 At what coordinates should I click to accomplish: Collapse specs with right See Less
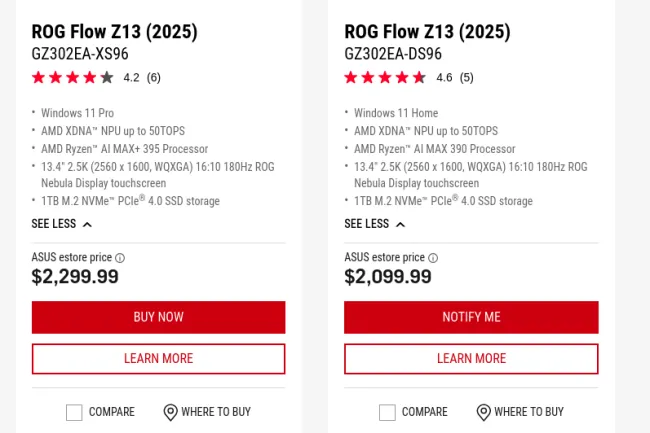(367, 224)
